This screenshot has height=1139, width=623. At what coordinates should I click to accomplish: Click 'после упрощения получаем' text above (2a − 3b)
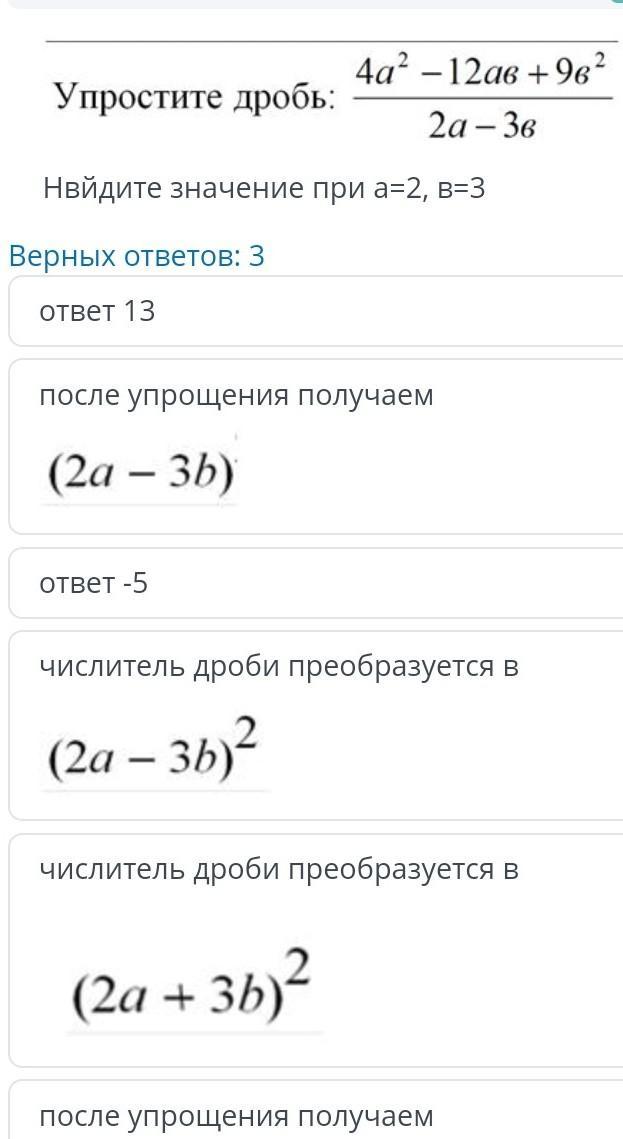[x=236, y=395]
